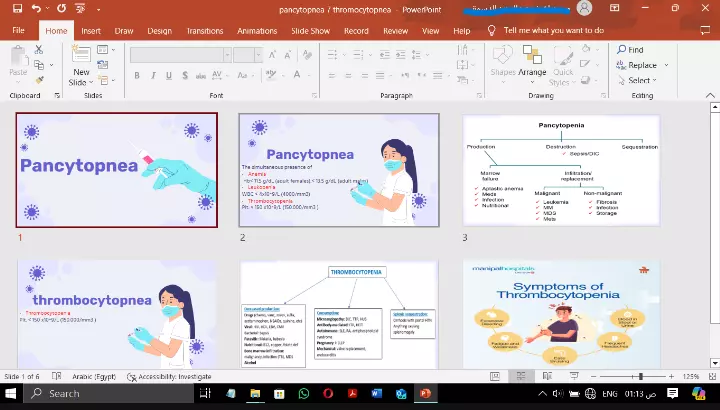Decrease list indent level
The height and width of the screenshot is (410, 720).
[385, 55]
